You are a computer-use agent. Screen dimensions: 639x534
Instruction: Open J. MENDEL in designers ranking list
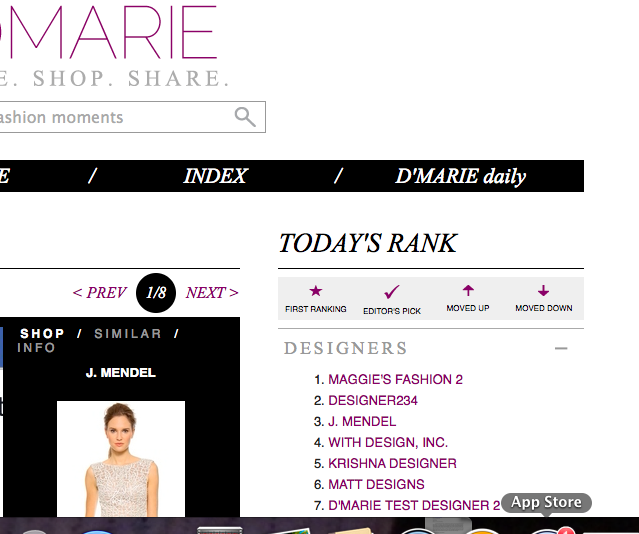coord(362,421)
